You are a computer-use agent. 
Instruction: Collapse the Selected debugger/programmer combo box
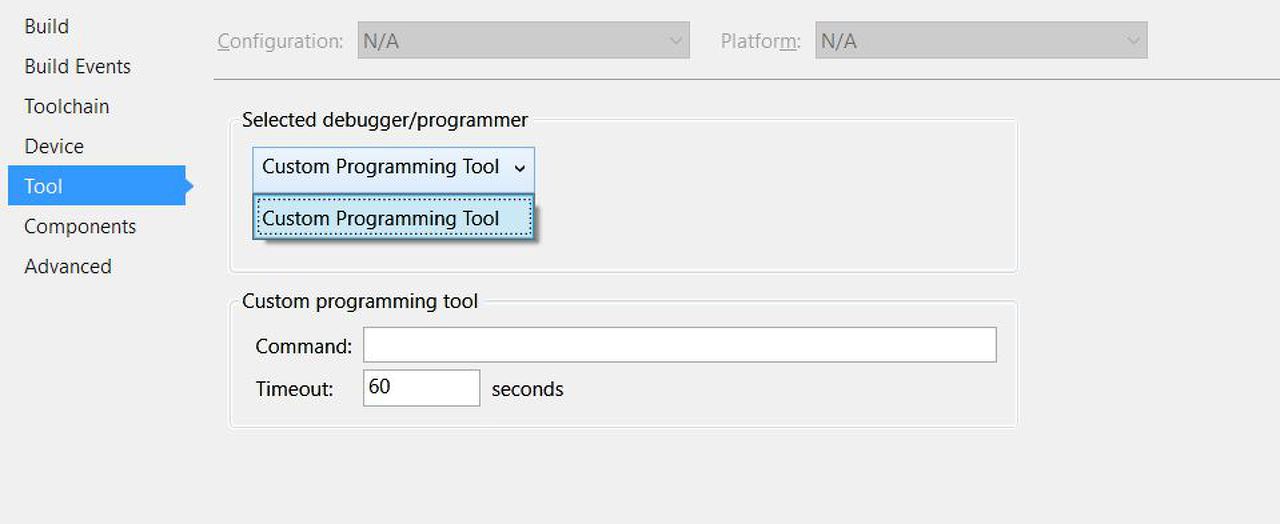[x=393, y=168]
